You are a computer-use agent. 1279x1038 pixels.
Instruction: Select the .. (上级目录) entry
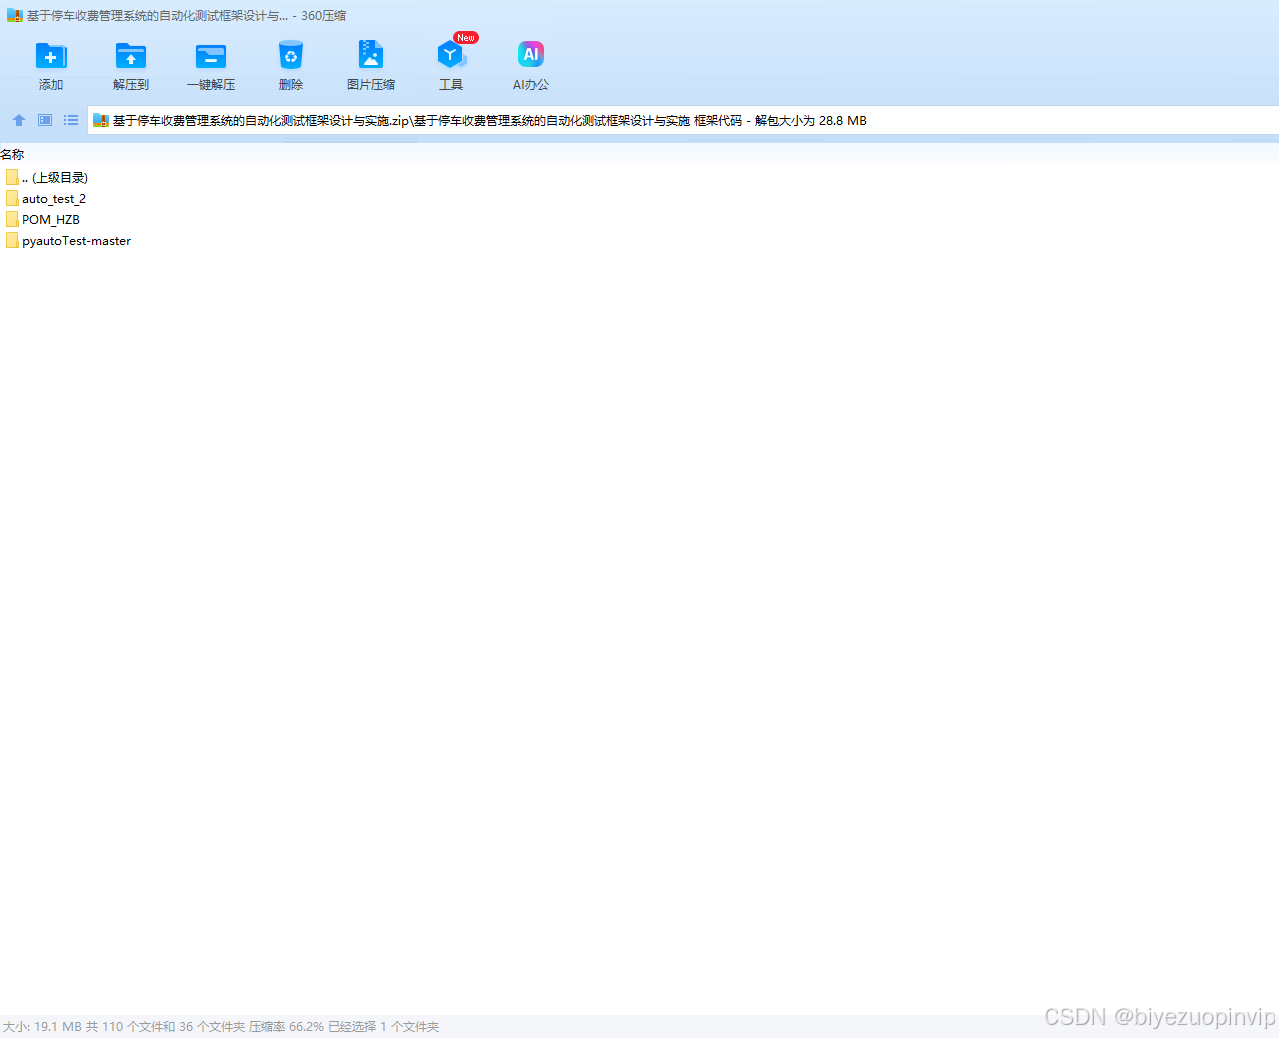click(55, 178)
